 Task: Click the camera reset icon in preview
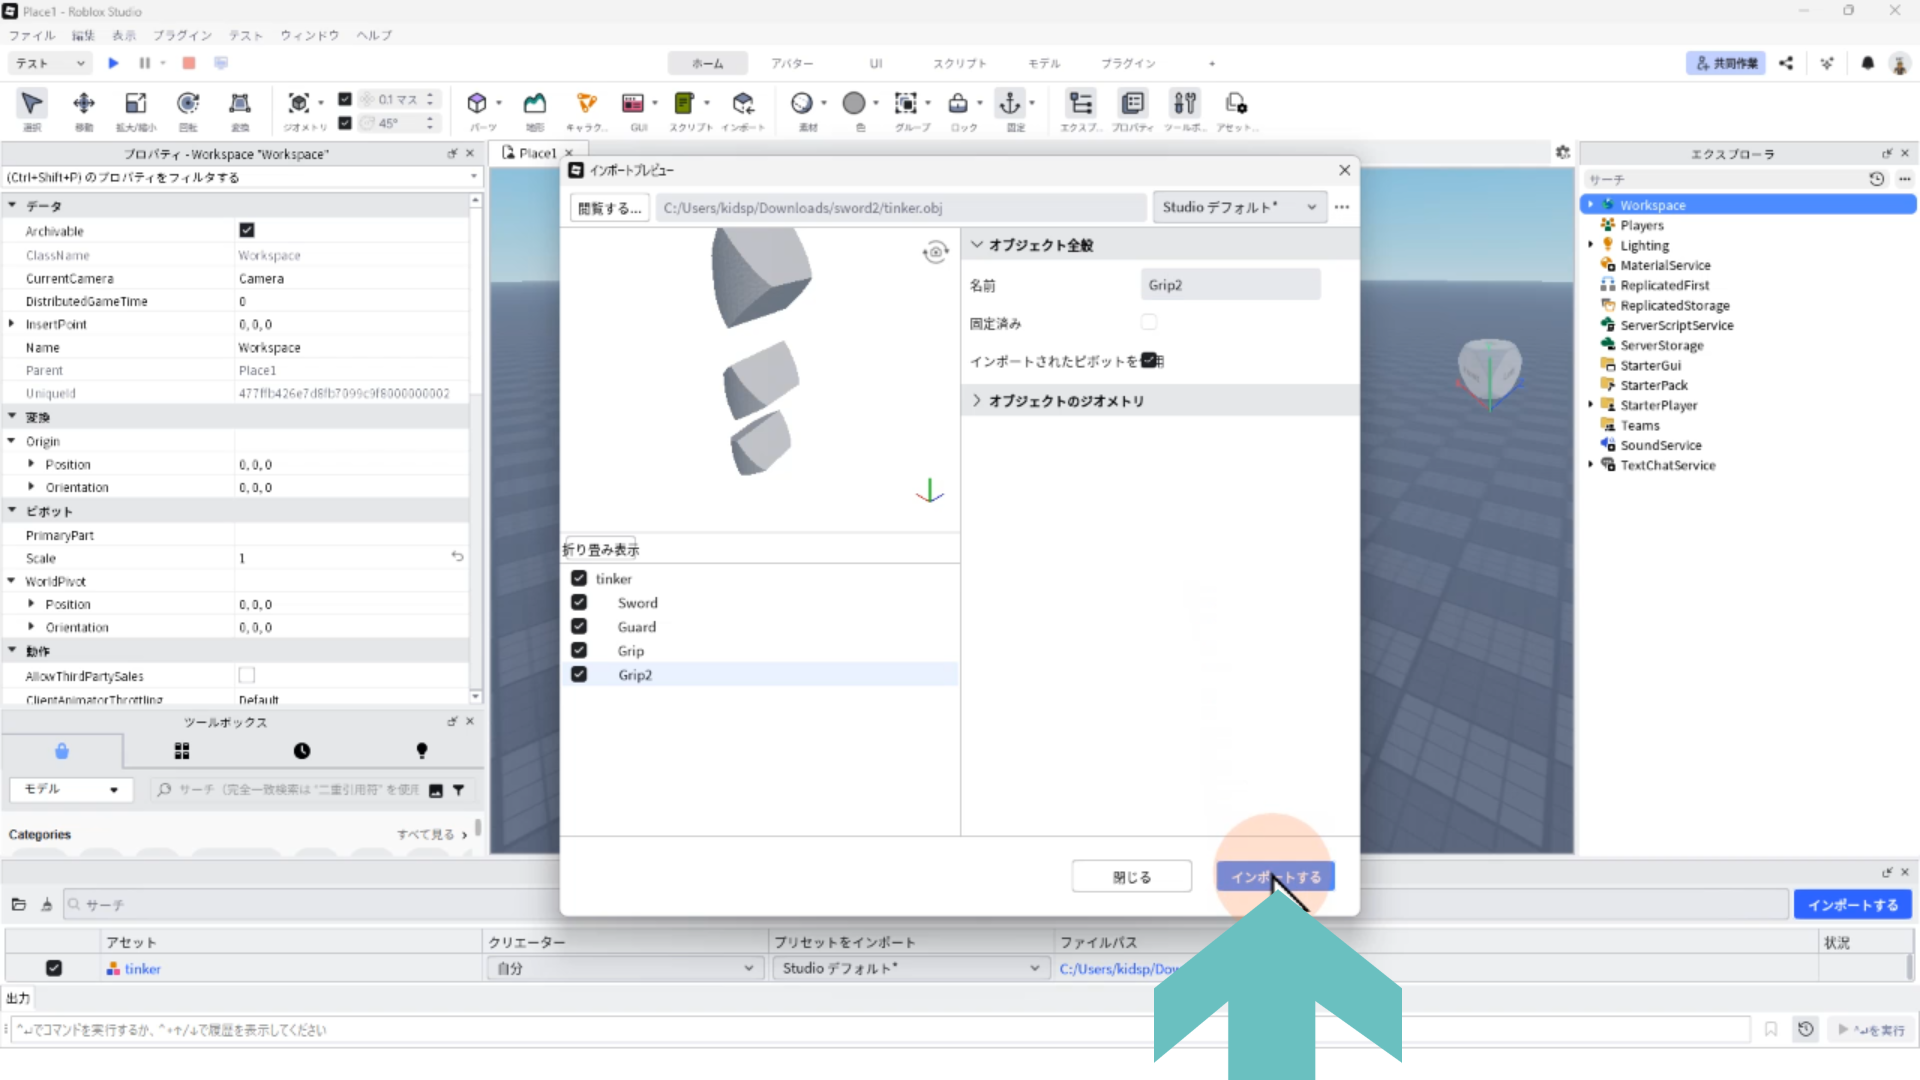click(935, 252)
